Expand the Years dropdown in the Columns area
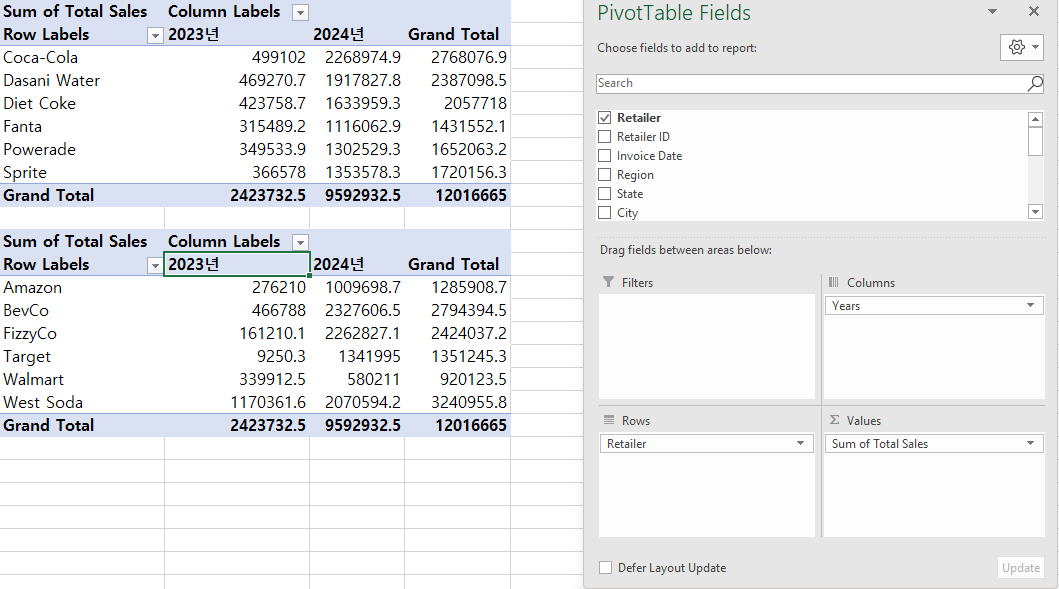The width and height of the screenshot is (1059, 589). (x=1030, y=305)
